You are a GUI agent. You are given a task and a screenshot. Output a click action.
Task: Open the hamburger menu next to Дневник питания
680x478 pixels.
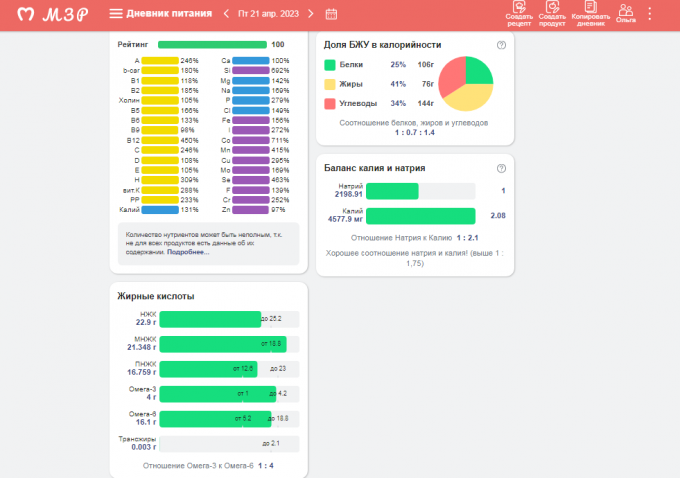(116, 14)
